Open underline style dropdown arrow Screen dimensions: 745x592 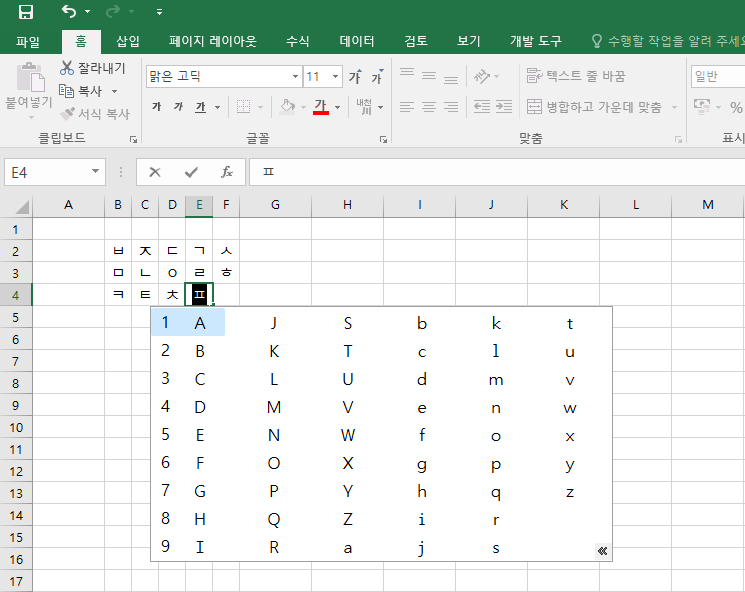click(217, 107)
